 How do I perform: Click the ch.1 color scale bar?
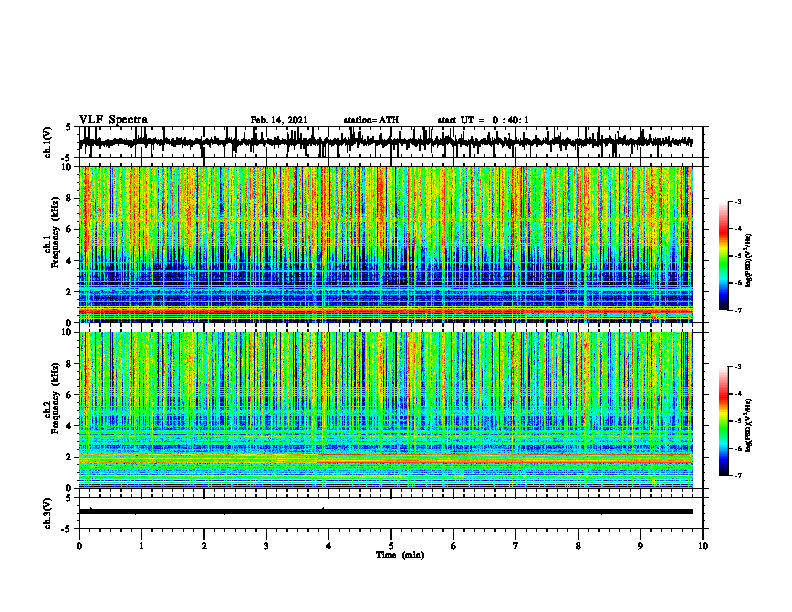coord(724,255)
